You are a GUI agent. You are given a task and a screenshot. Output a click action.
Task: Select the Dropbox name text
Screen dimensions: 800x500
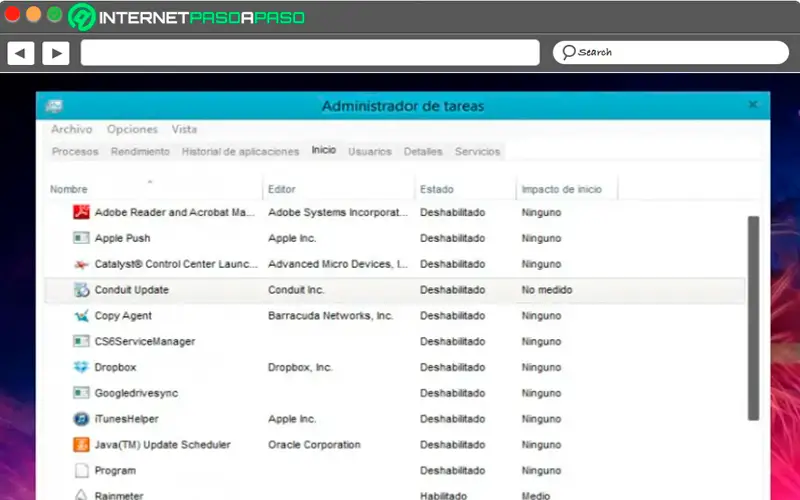(x=115, y=367)
